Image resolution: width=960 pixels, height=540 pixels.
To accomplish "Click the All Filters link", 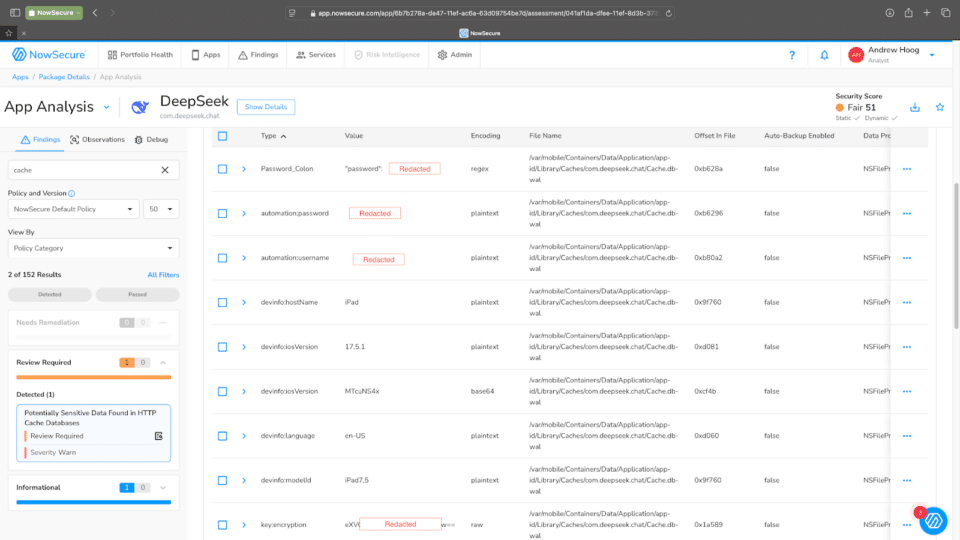I will tap(163, 274).
